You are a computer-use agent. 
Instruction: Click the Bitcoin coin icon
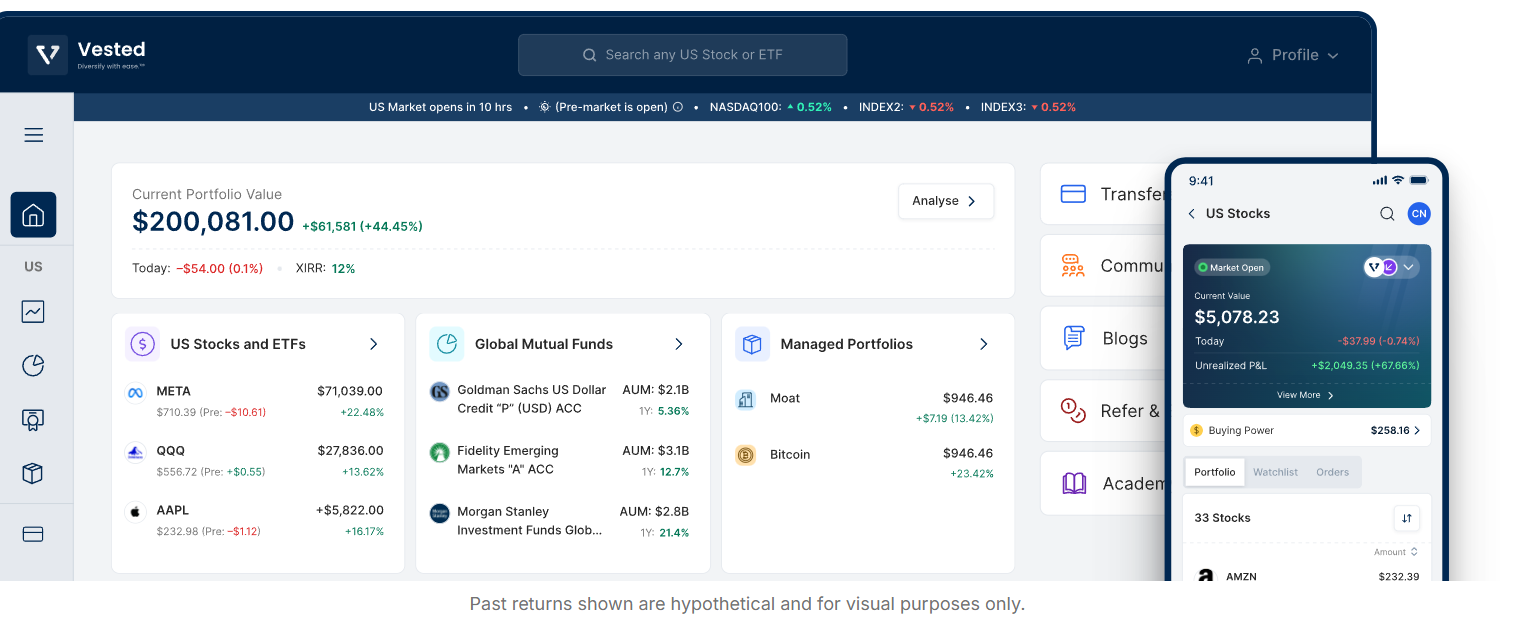click(x=745, y=456)
